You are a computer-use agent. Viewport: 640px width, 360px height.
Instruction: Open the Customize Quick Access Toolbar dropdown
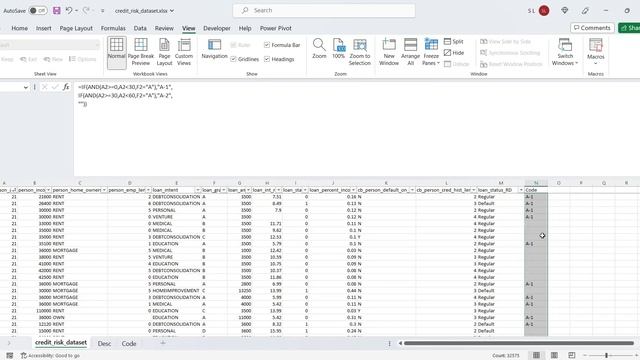point(102,11)
